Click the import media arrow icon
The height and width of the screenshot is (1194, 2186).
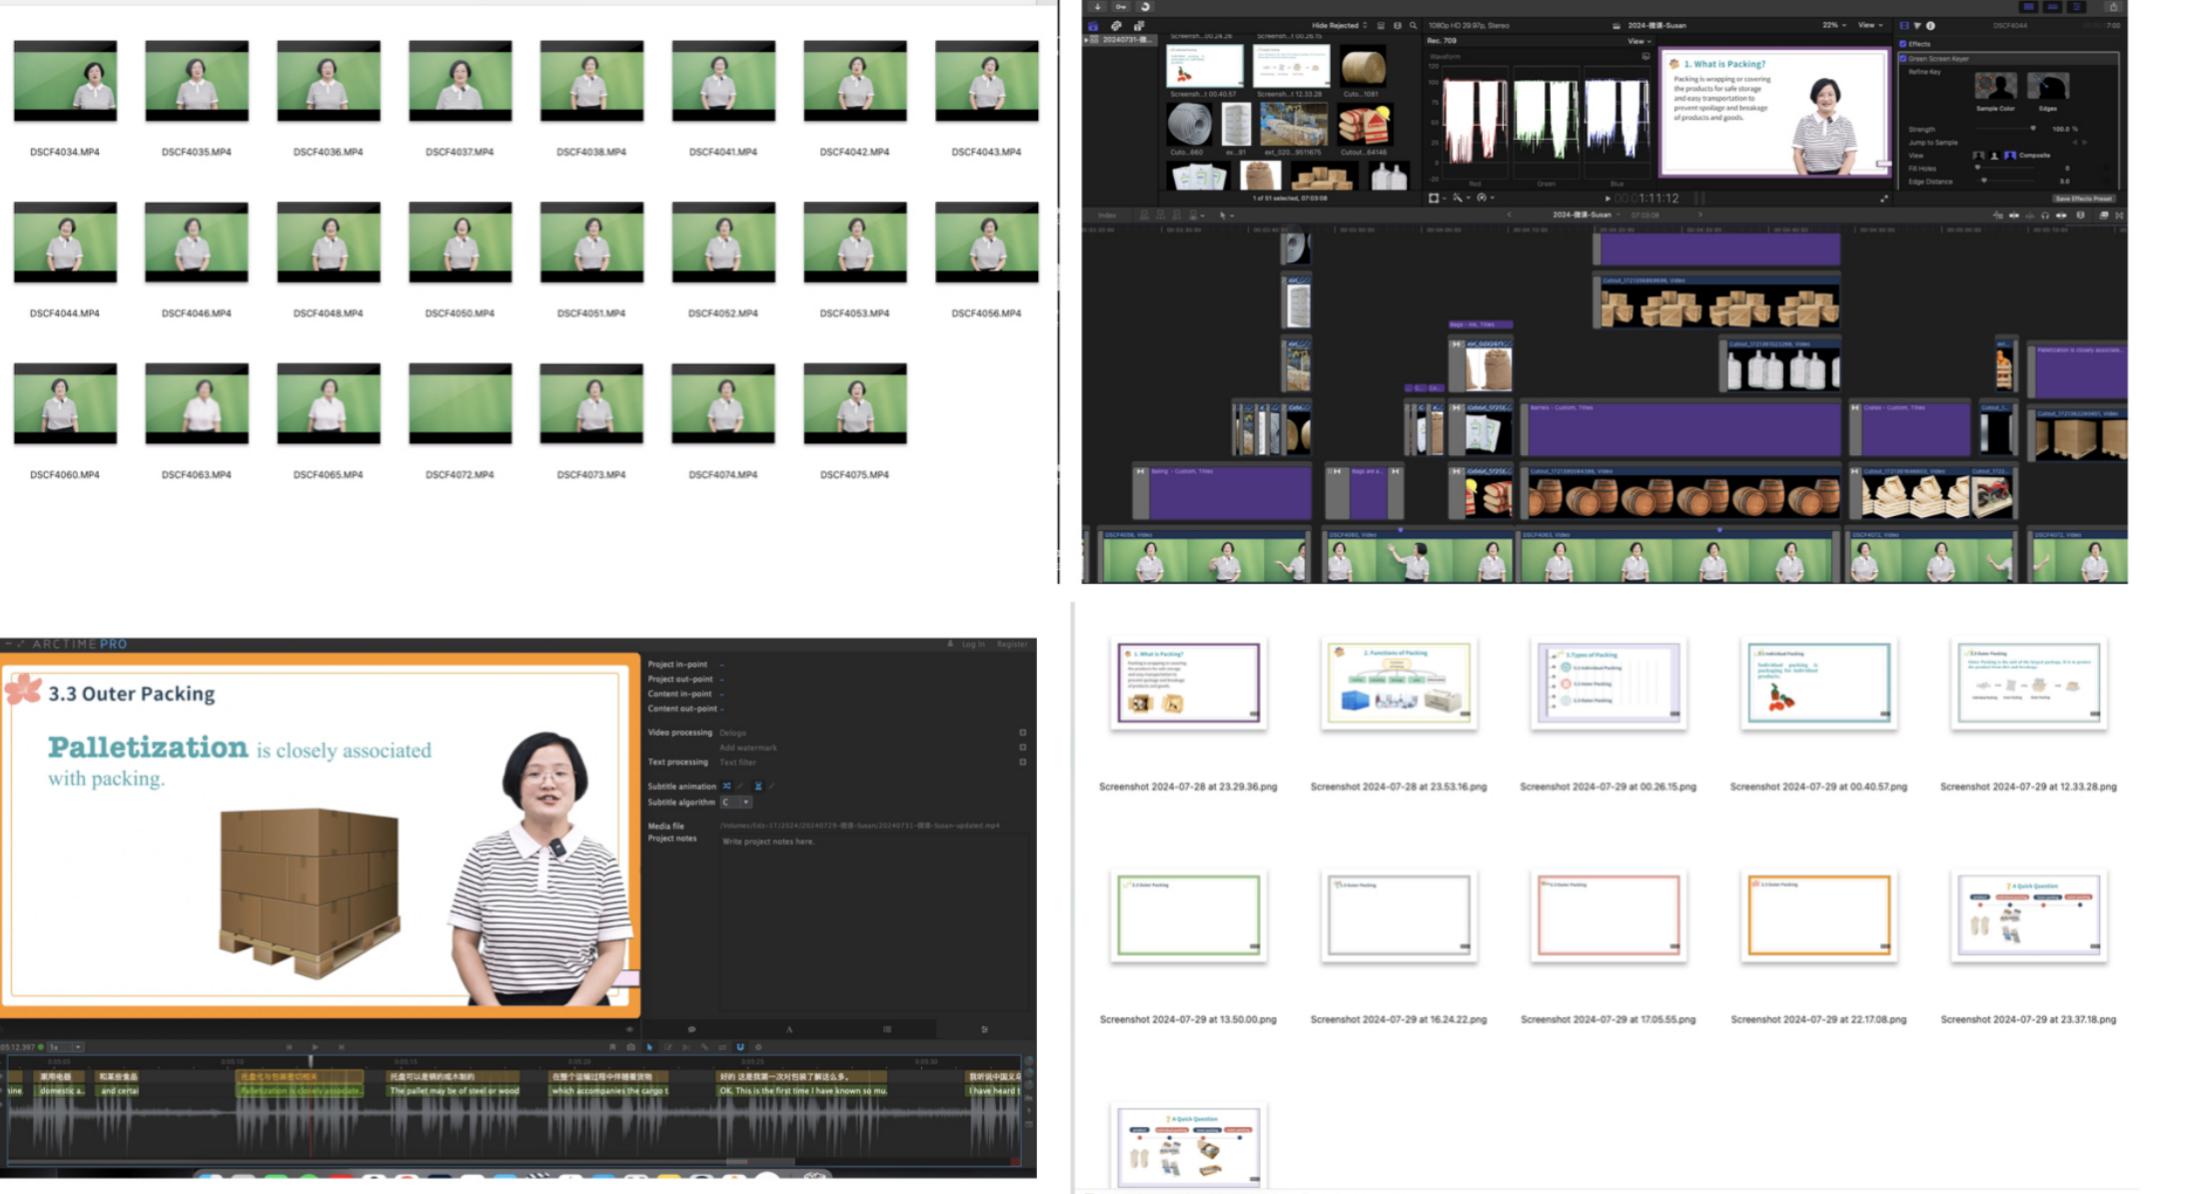pyautogui.click(x=1097, y=7)
